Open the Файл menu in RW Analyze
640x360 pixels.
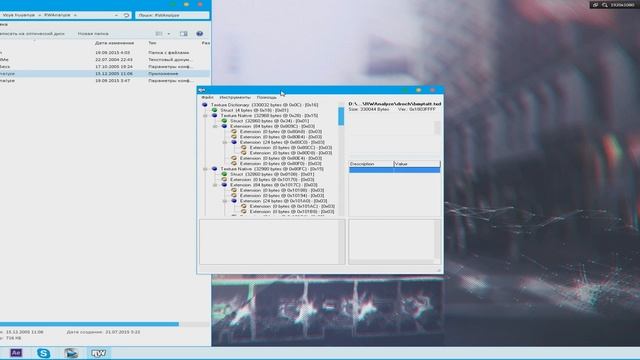click(207, 98)
